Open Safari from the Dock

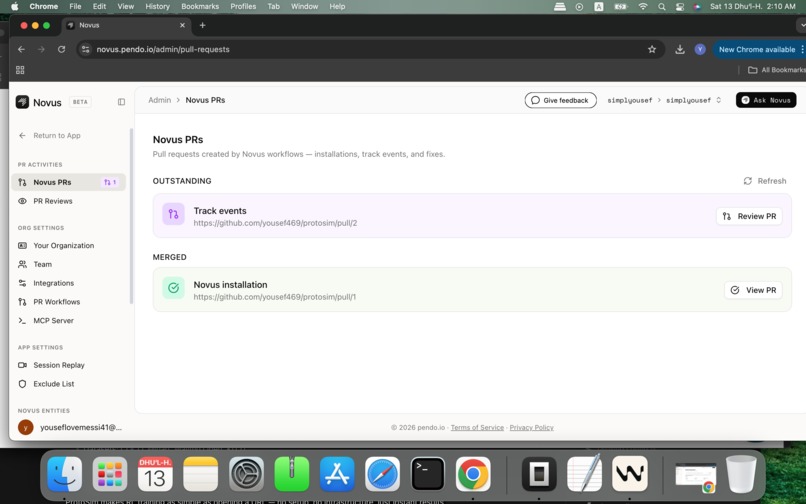point(382,474)
